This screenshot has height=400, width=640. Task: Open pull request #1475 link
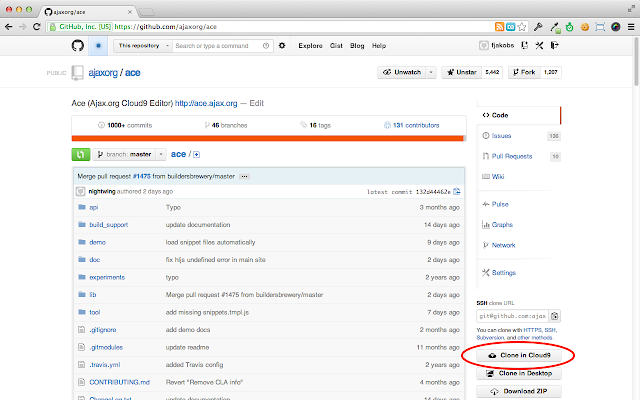(142, 176)
